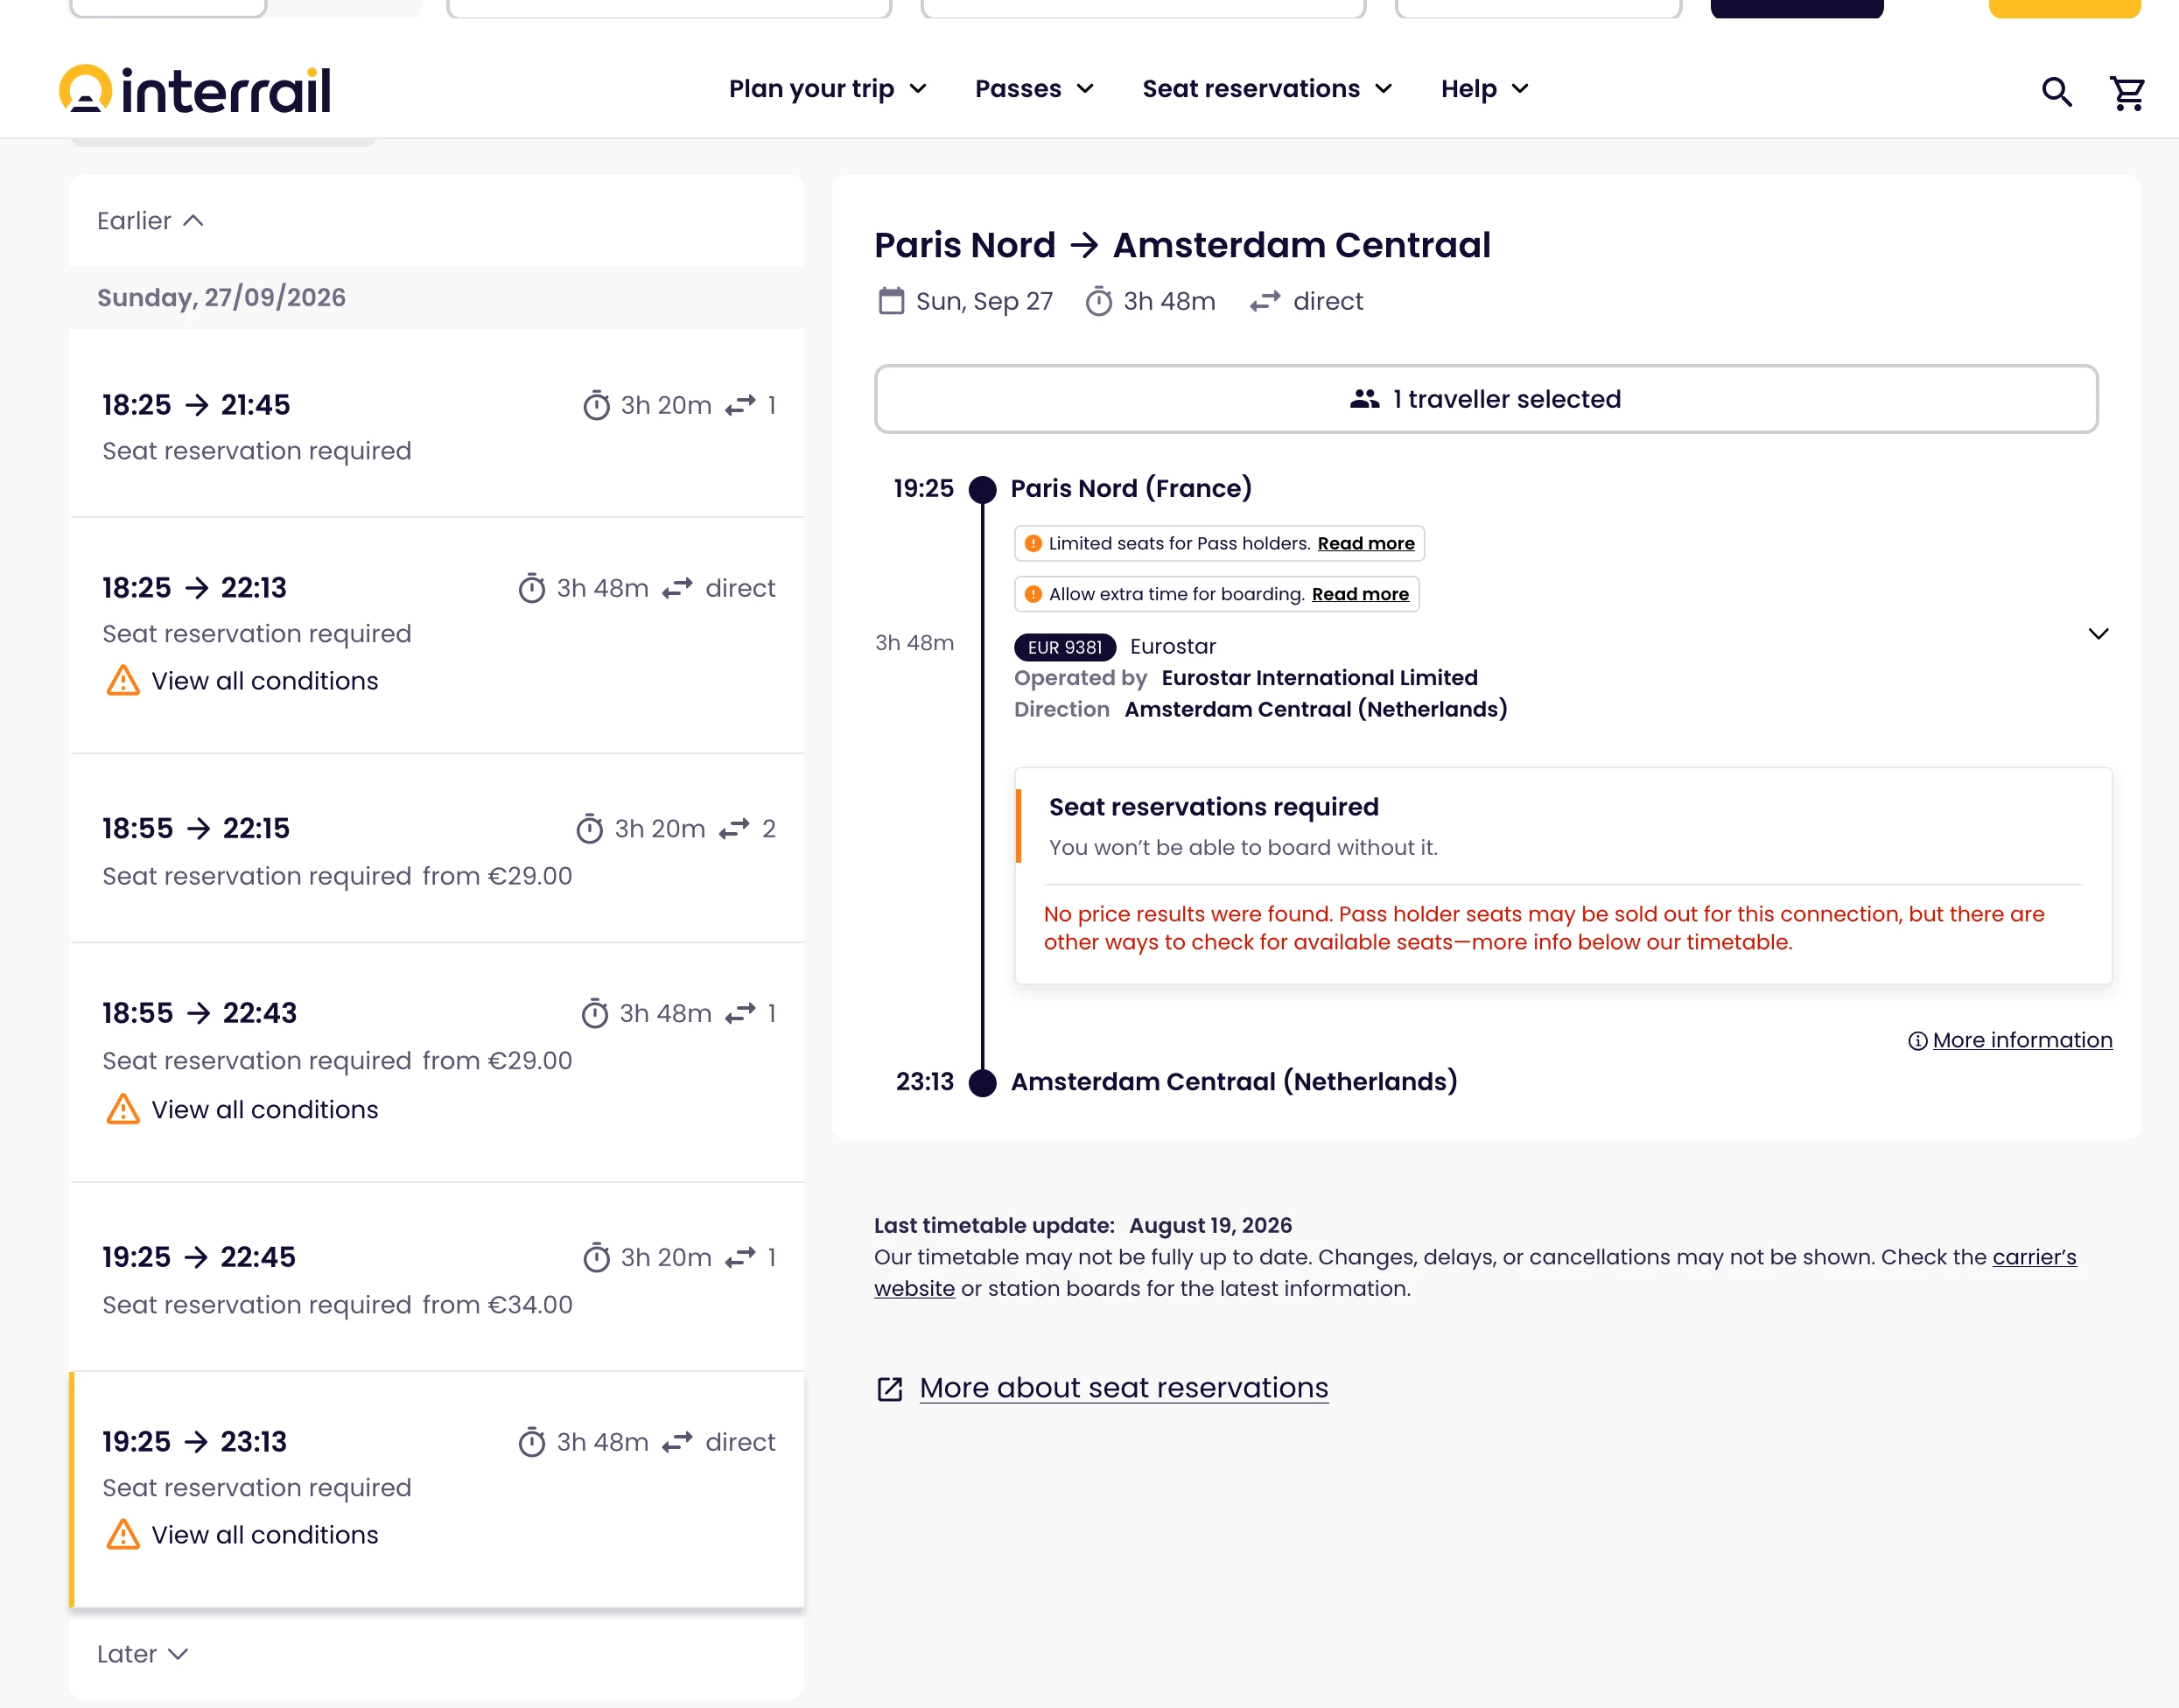Open site search magnifier
Screen dimensions: 2179x1708
[2056, 91]
